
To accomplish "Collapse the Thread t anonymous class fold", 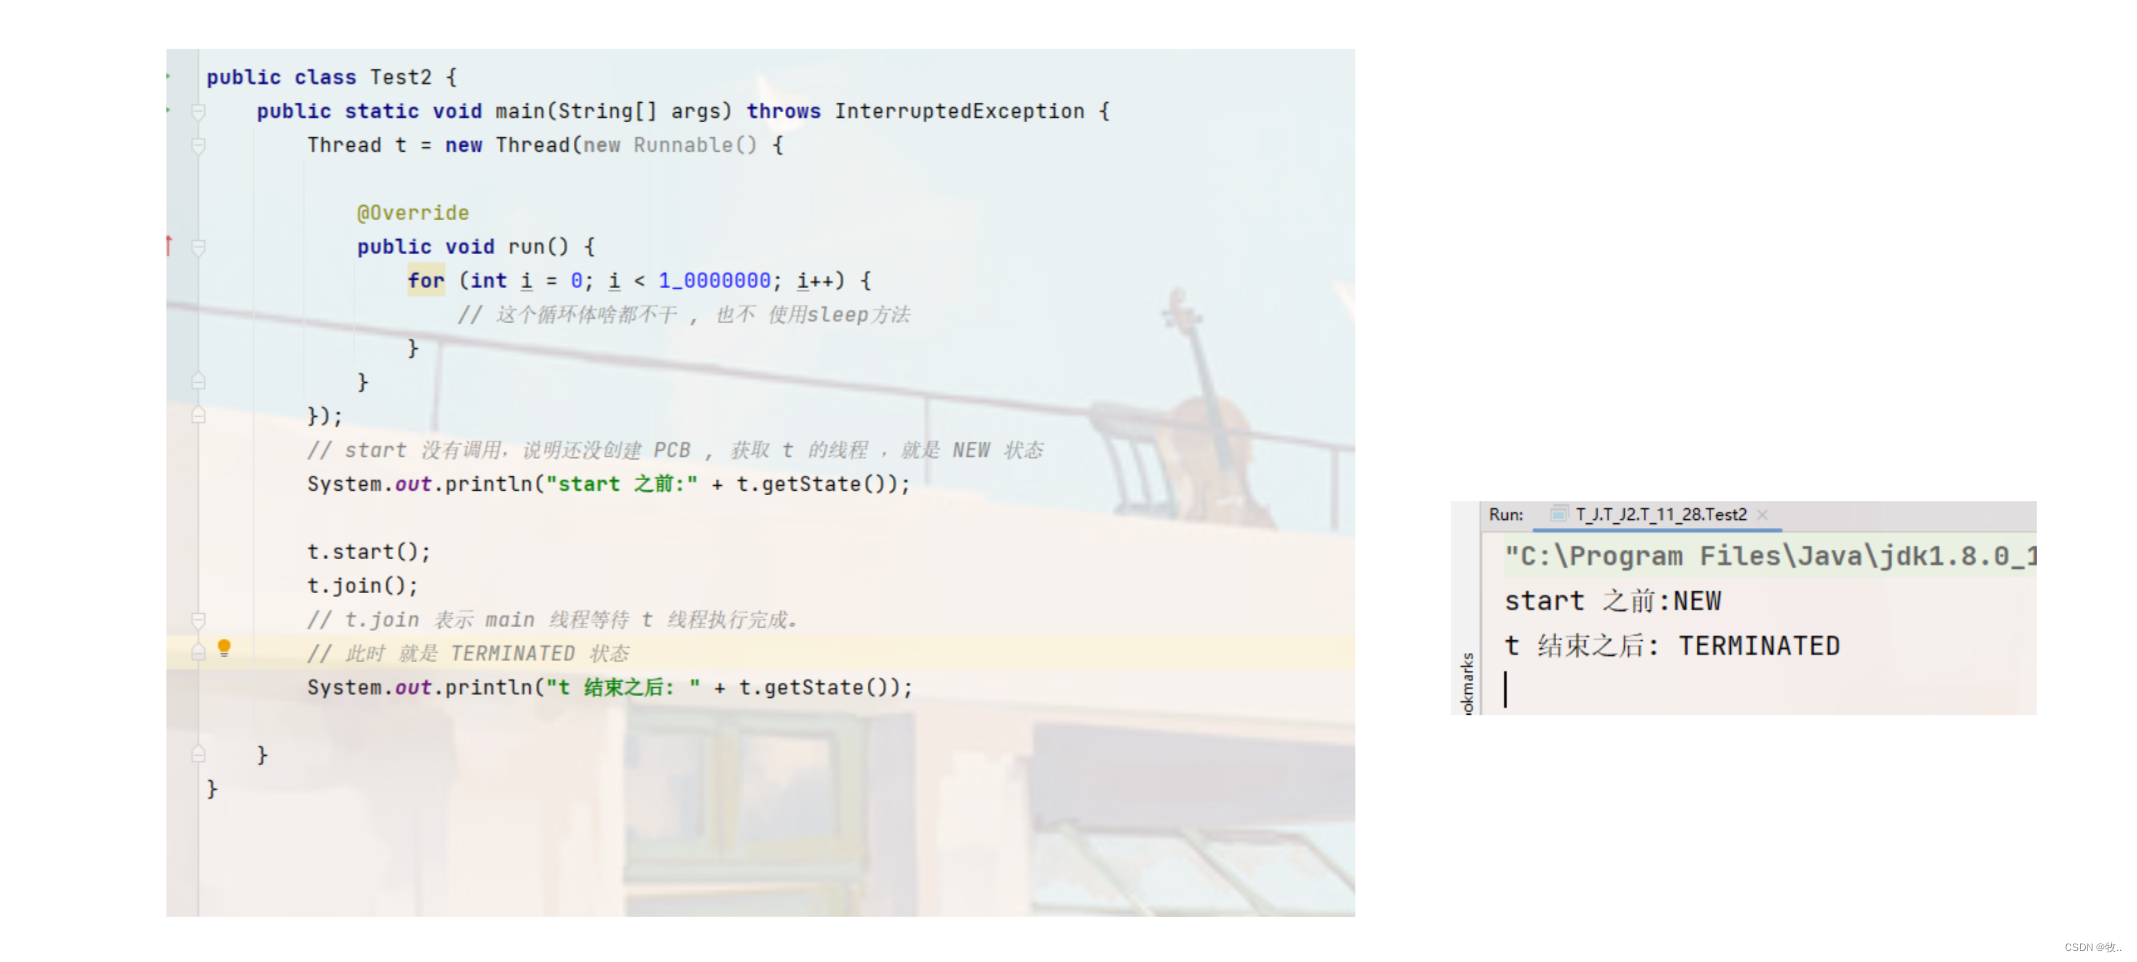I will click(x=198, y=146).
